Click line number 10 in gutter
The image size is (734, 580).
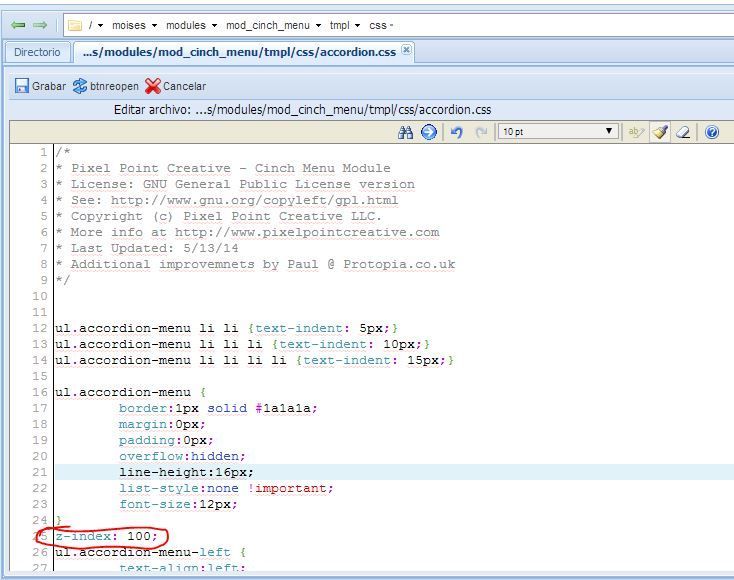[40, 296]
